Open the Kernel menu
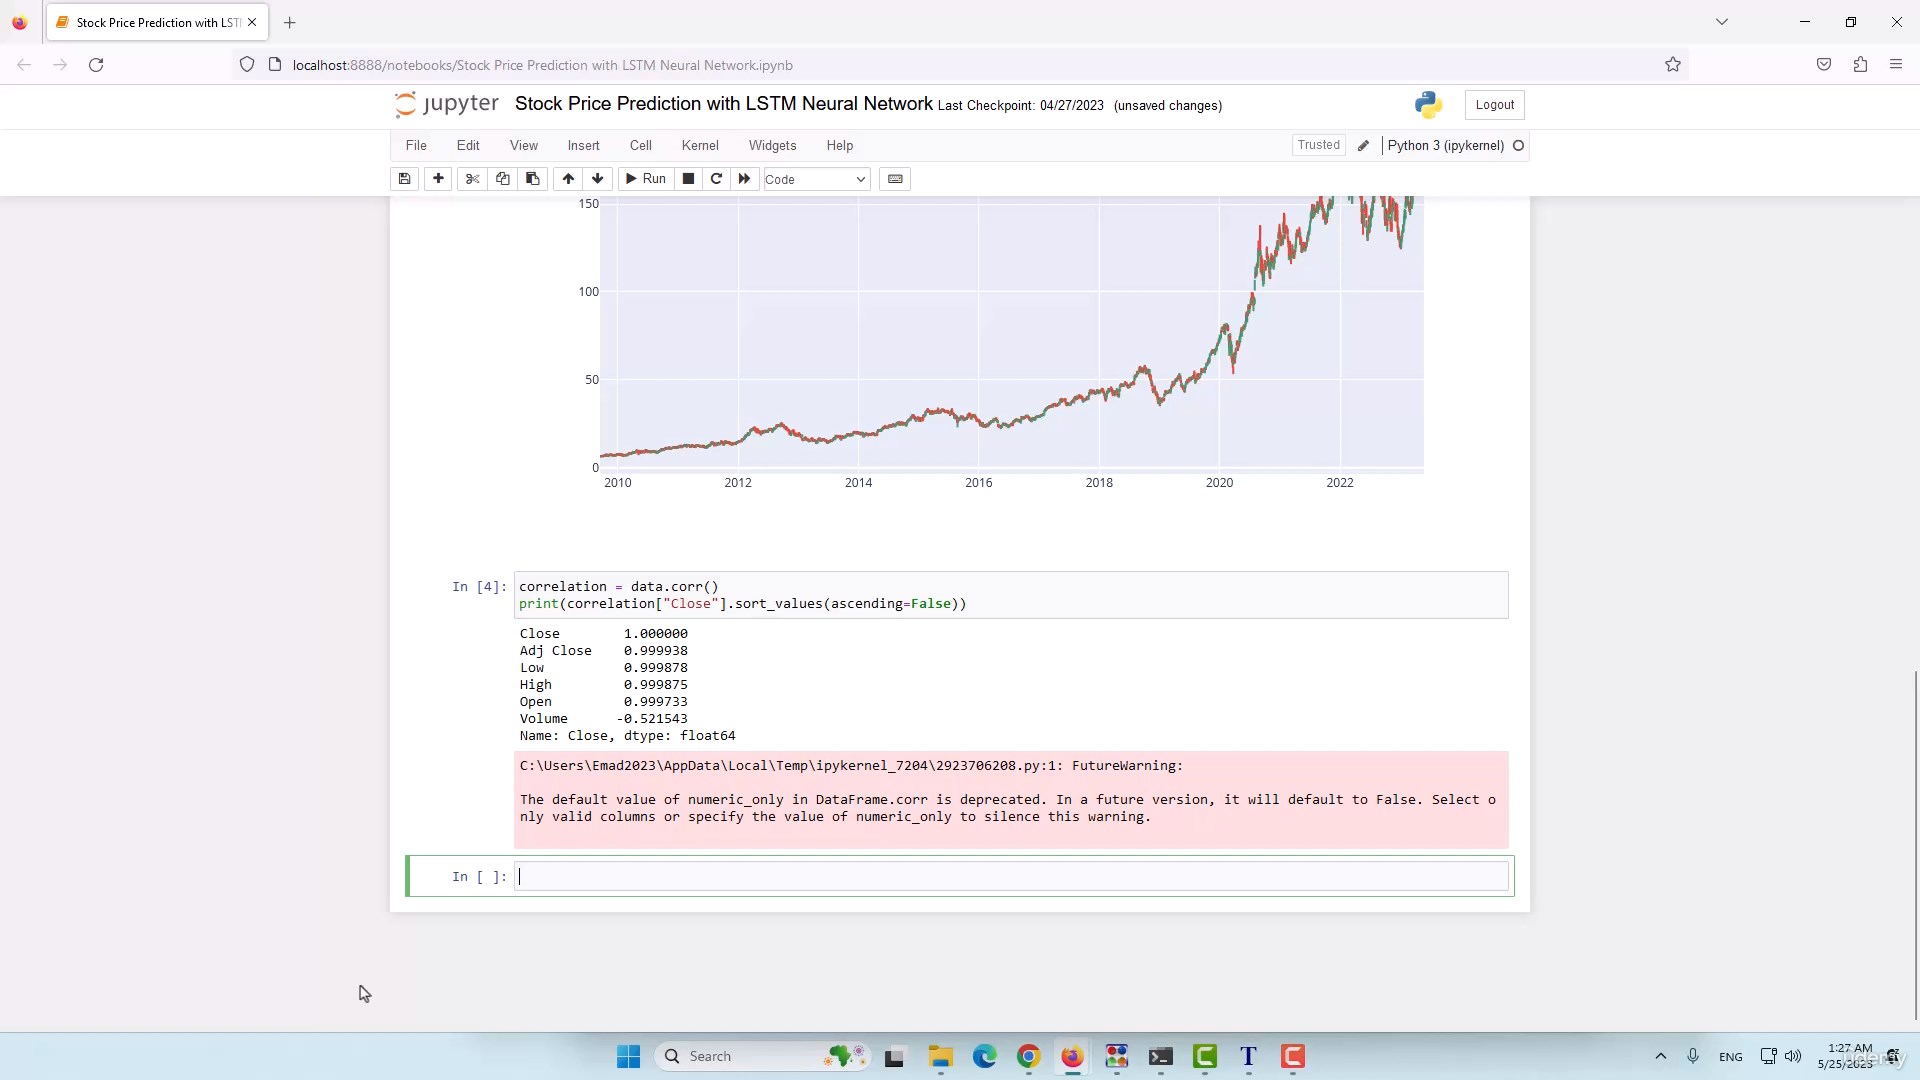Image resolution: width=1920 pixels, height=1080 pixels. click(x=700, y=145)
